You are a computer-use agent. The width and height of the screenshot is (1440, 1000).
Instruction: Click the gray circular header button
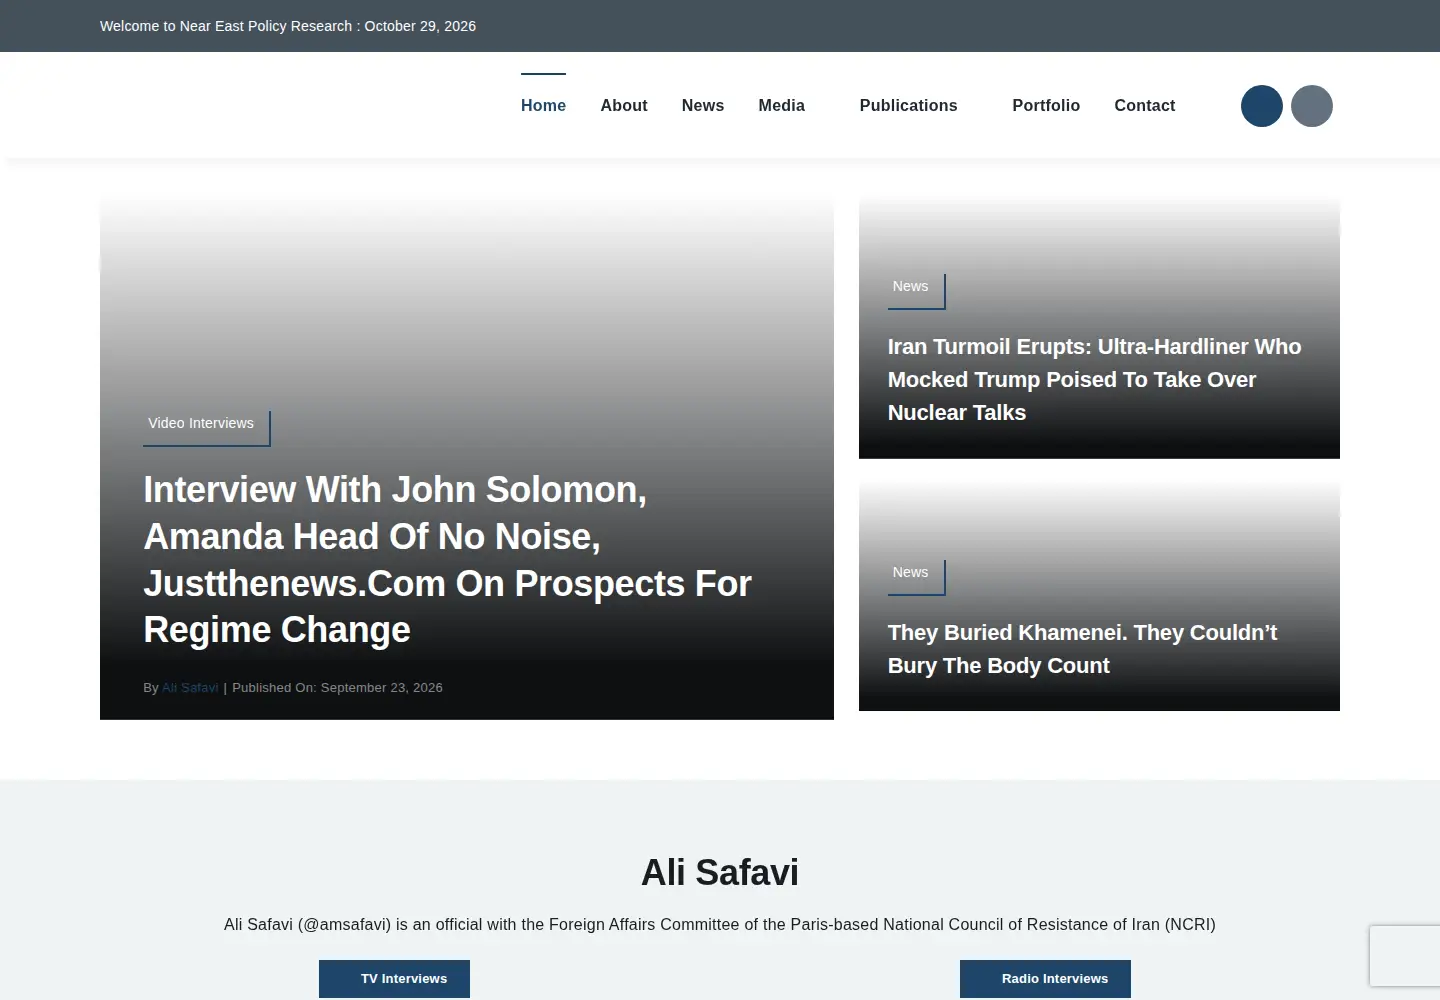click(x=1312, y=106)
